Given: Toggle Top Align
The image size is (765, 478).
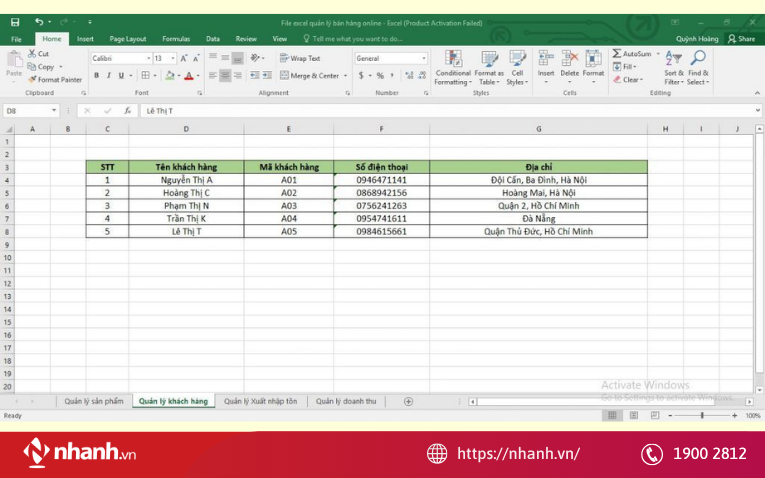Looking at the screenshot, I should tap(213, 58).
